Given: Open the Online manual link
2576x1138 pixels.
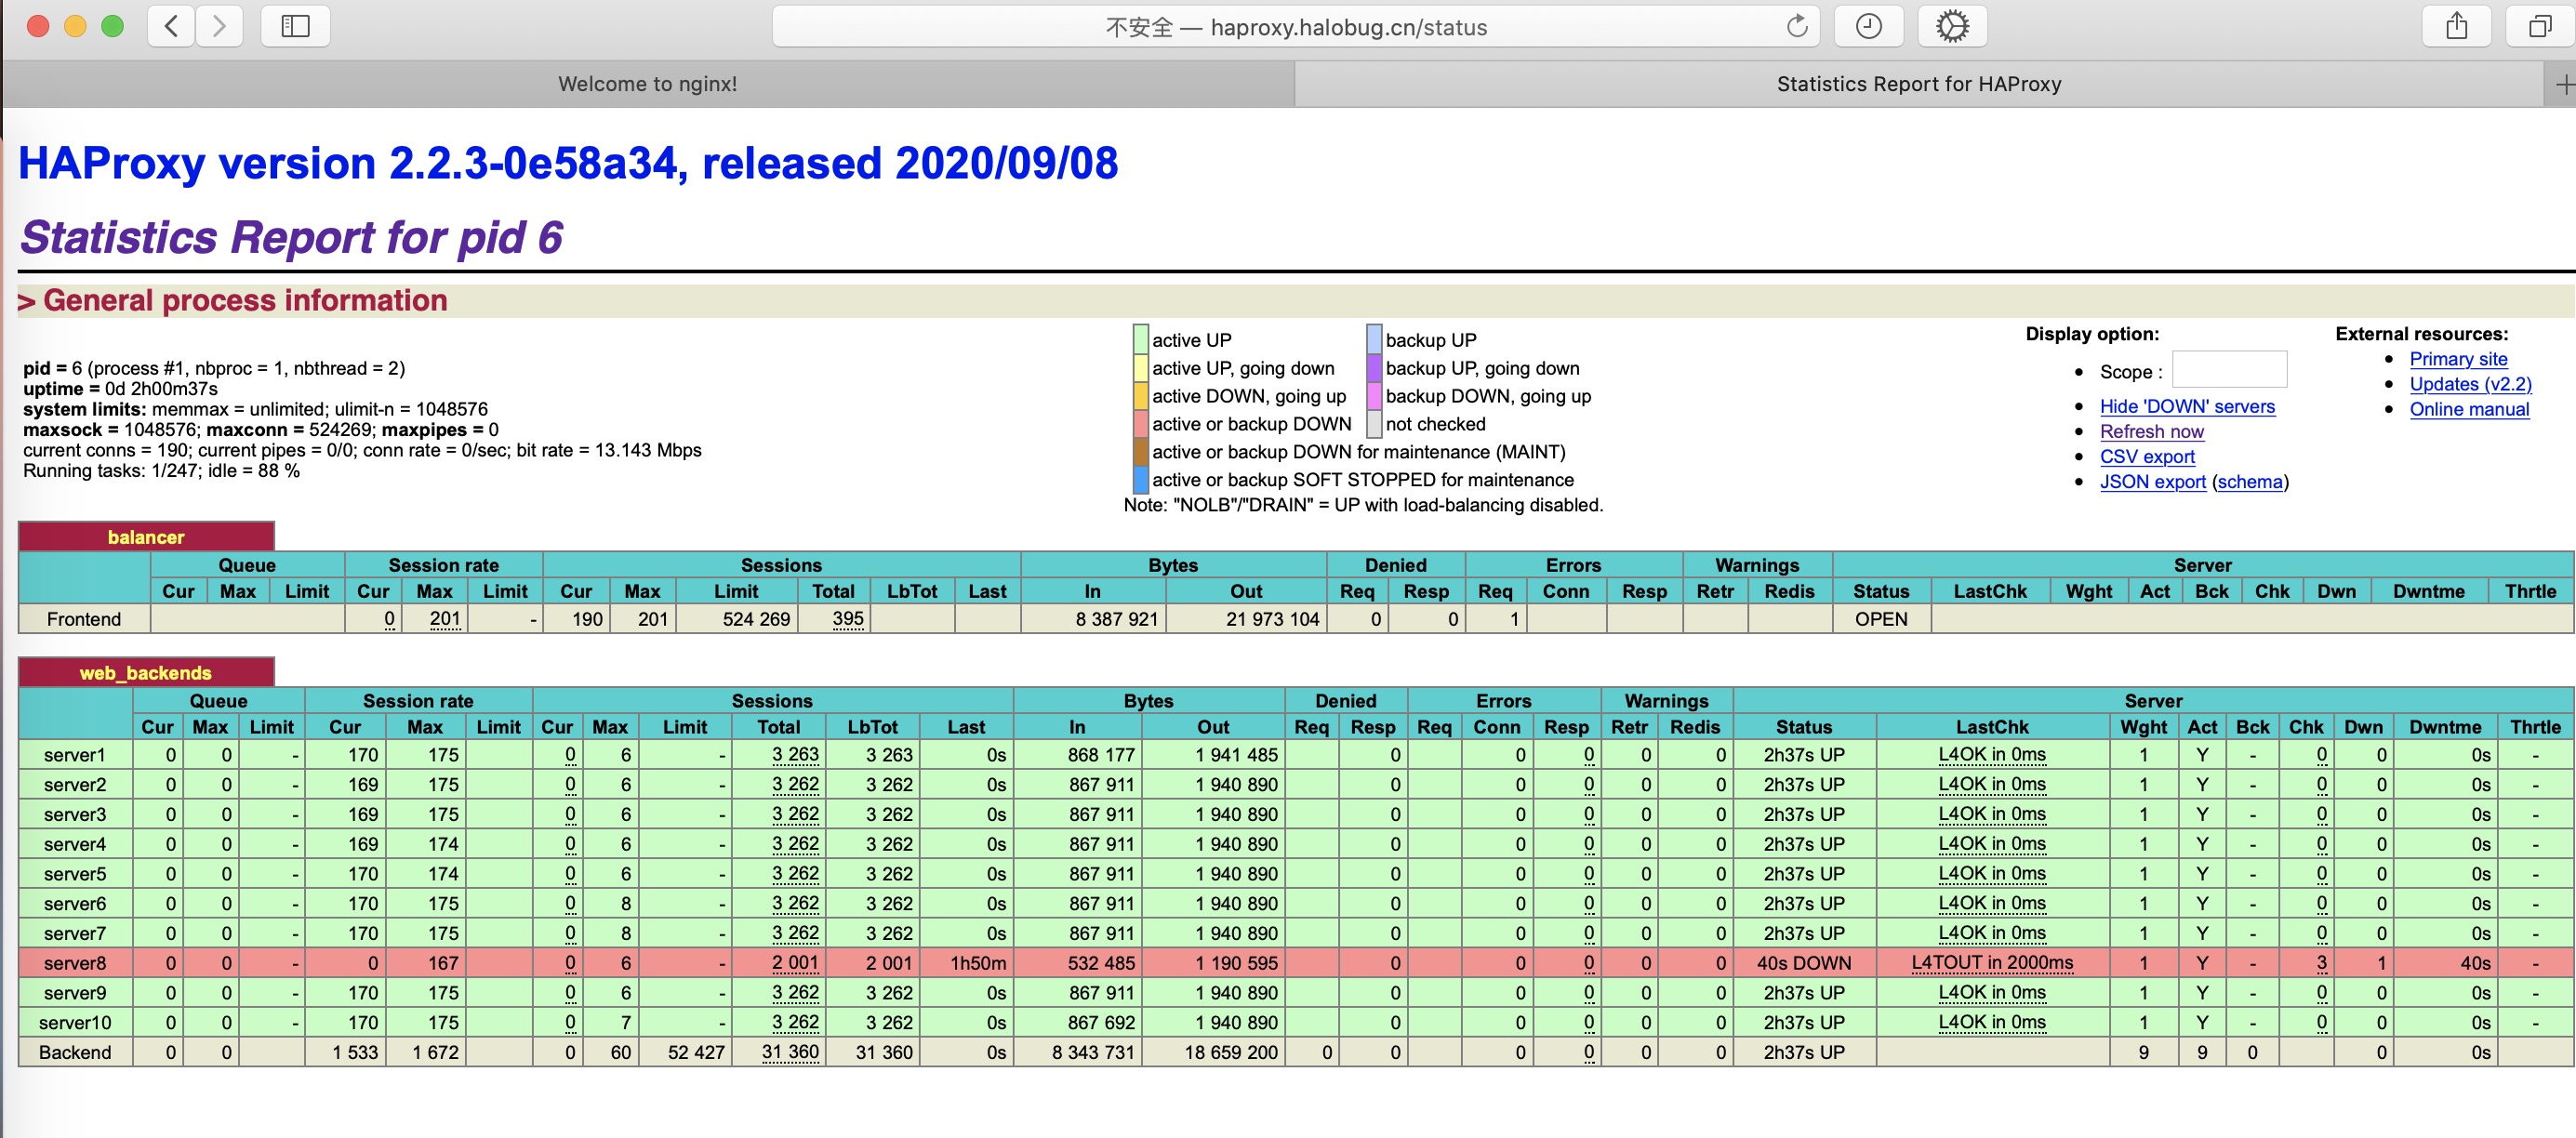Looking at the screenshot, I should [x=2469, y=408].
